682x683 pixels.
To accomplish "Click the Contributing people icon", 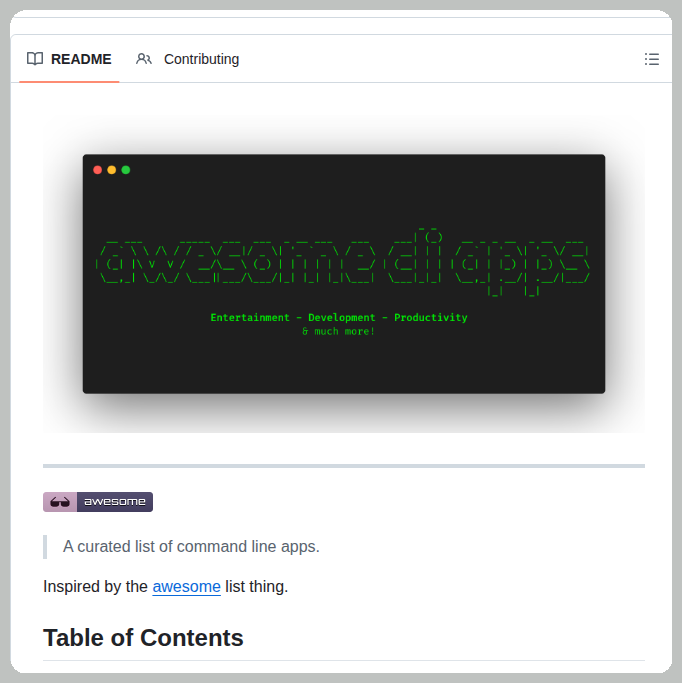I will (x=144, y=59).
